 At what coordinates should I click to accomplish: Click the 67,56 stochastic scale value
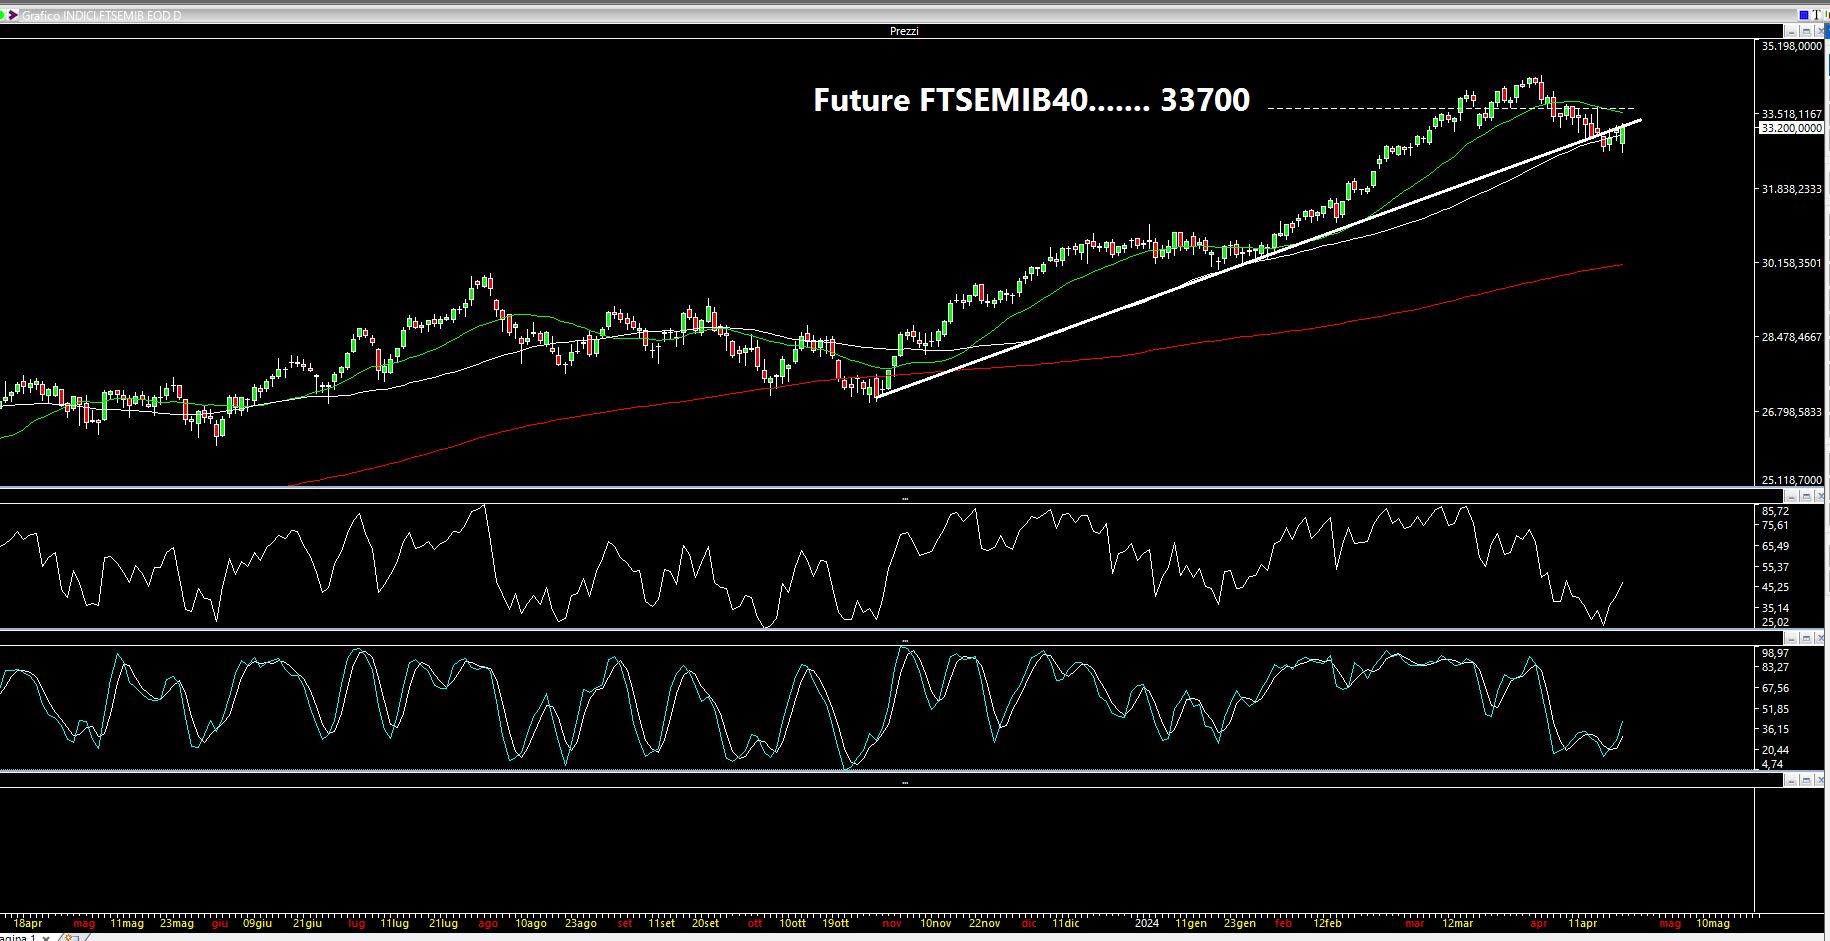(1775, 688)
